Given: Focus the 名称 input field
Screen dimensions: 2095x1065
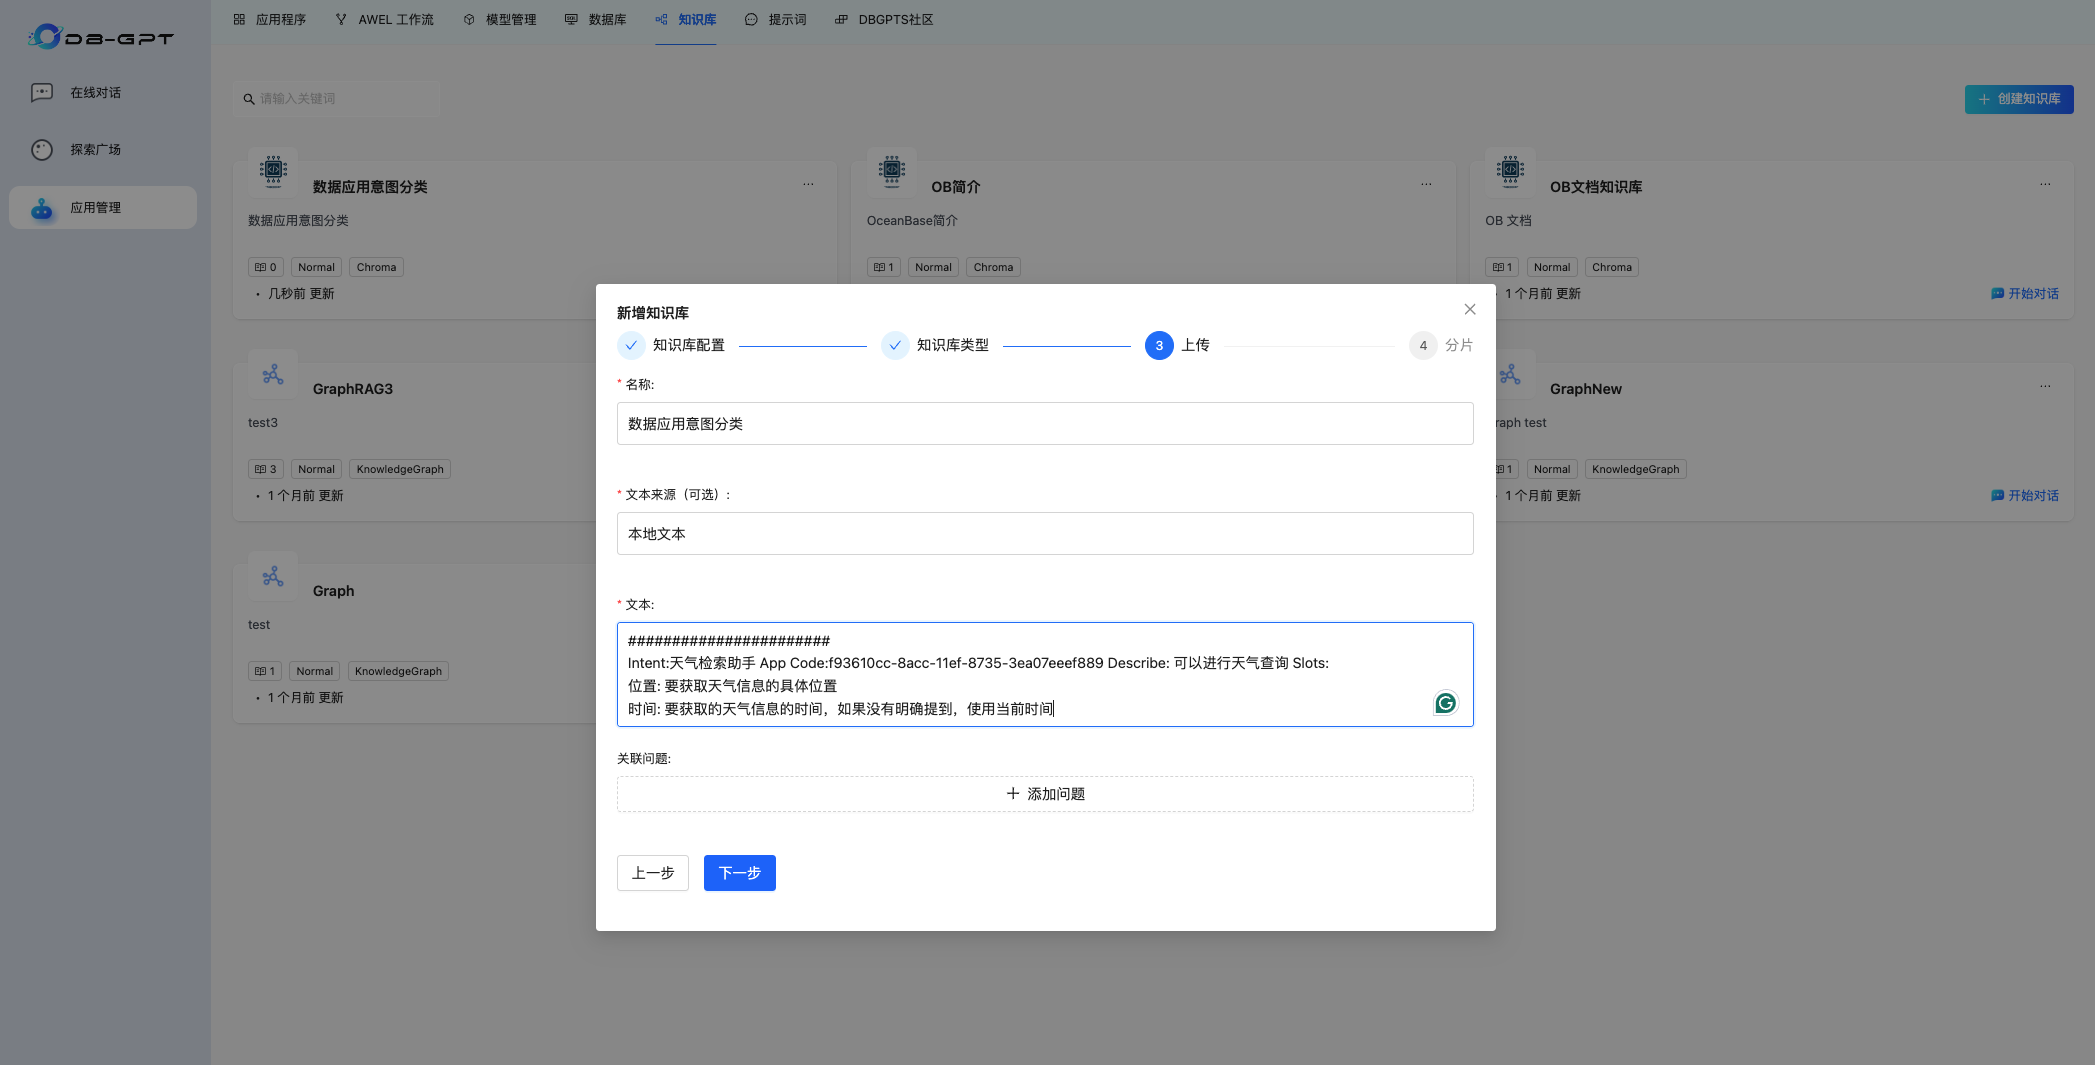Looking at the screenshot, I should pos(1045,424).
